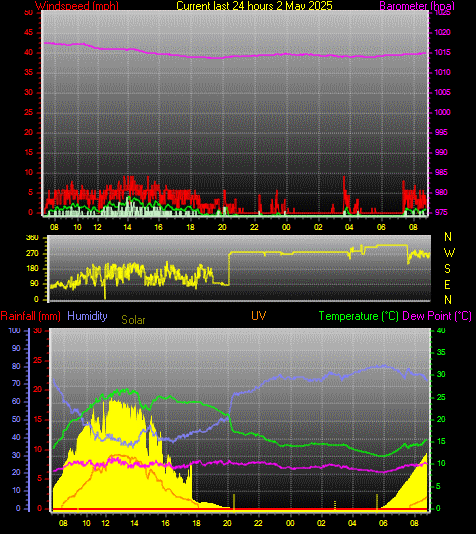Select the chart title with date 2 May 2025

coord(254,5)
